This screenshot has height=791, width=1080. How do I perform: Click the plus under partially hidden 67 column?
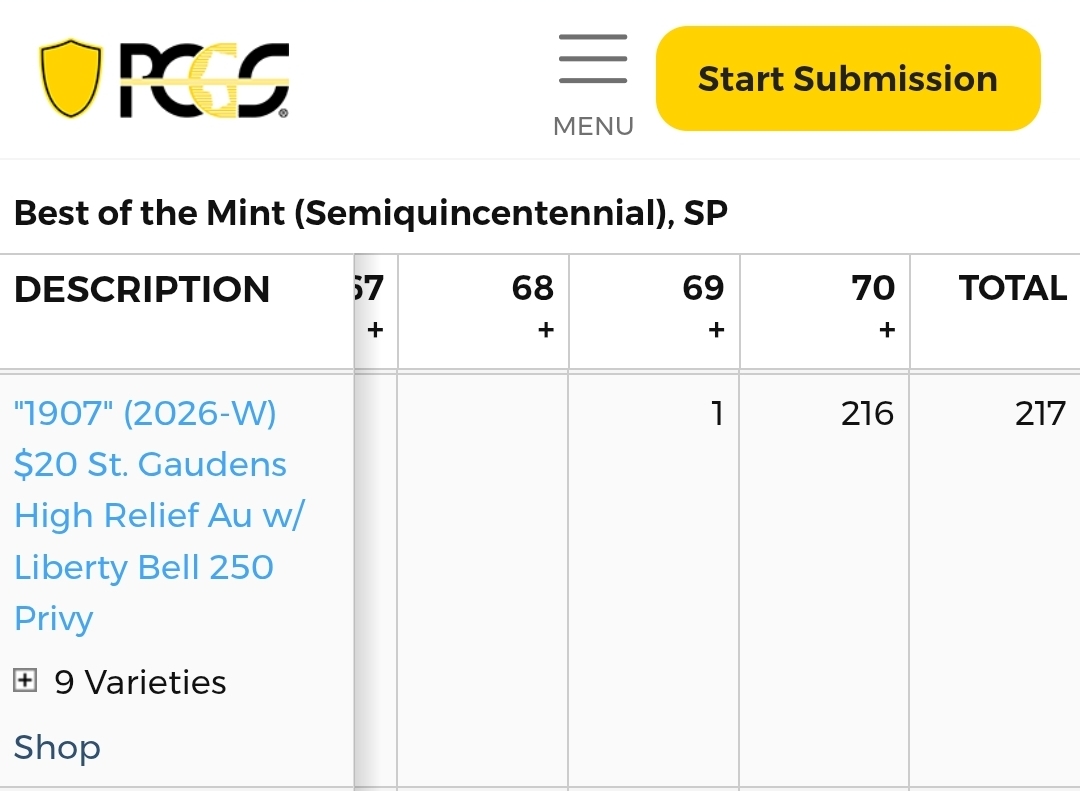tap(375, 330)
